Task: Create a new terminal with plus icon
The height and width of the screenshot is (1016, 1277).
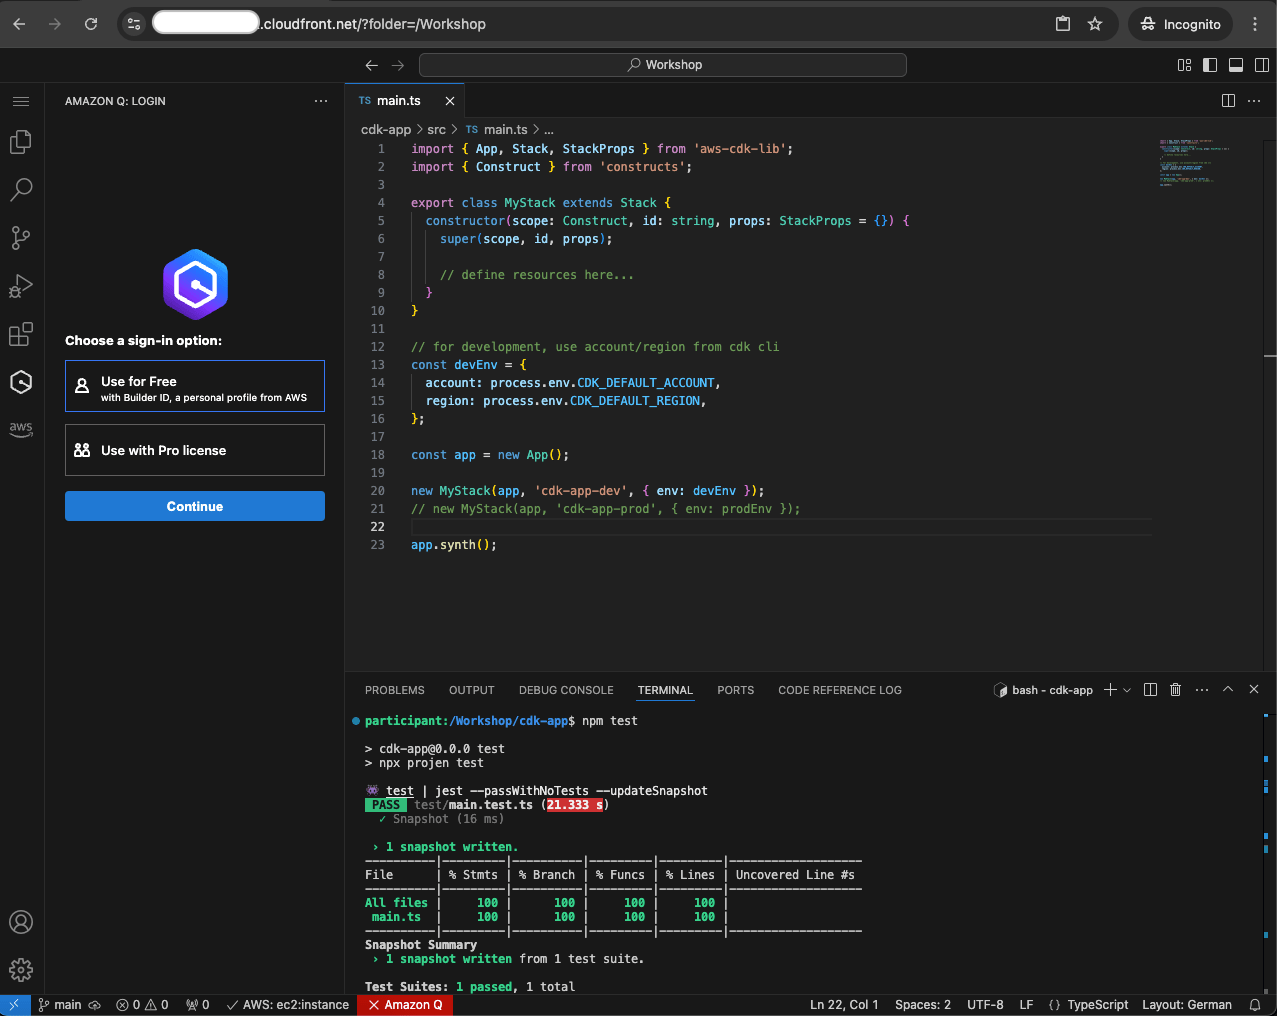Action: (1110, 690)
